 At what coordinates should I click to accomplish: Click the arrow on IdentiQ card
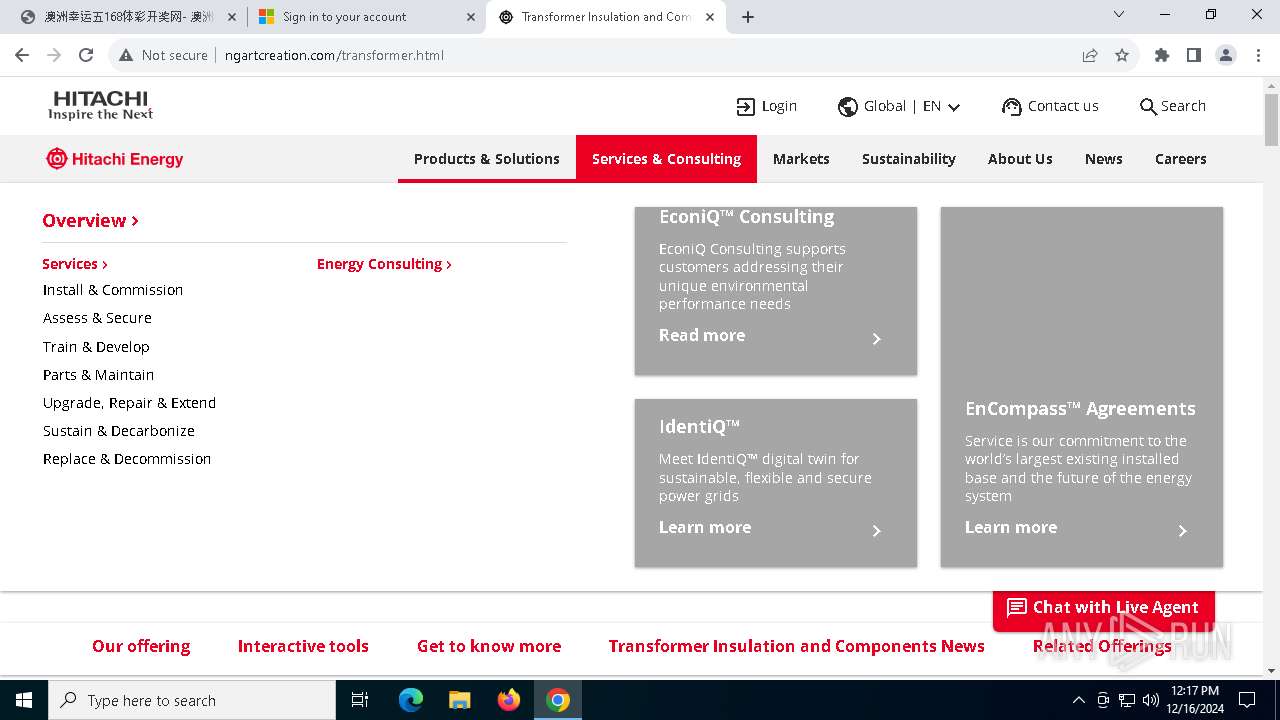click(x=876, y=531)
